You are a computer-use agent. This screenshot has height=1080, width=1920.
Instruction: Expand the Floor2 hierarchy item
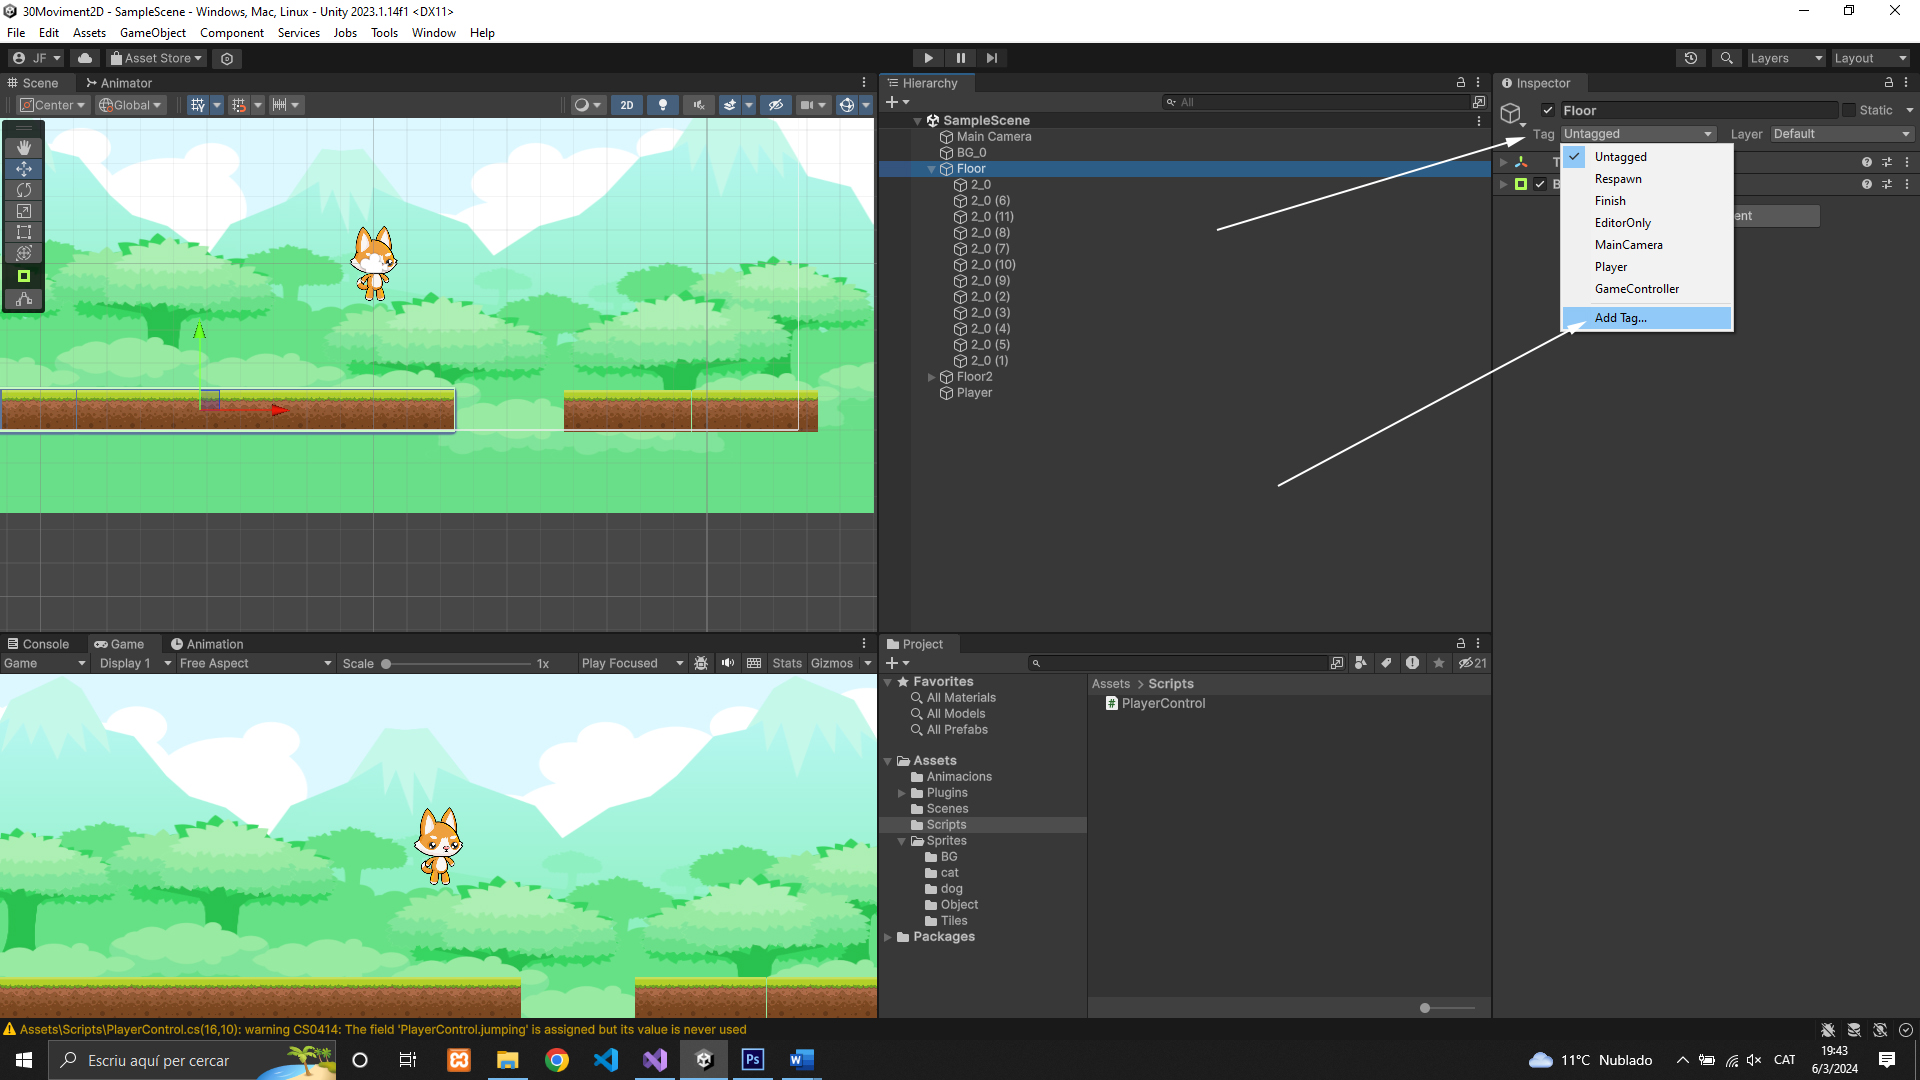931,377
